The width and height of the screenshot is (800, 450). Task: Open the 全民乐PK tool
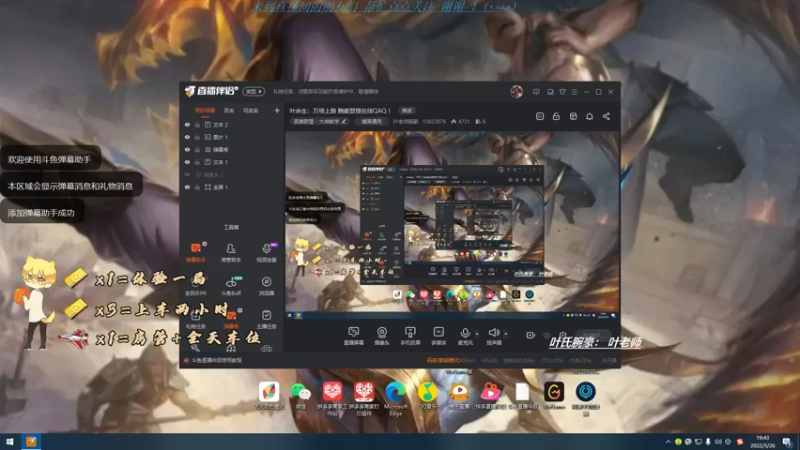click(x=195, y=286)
